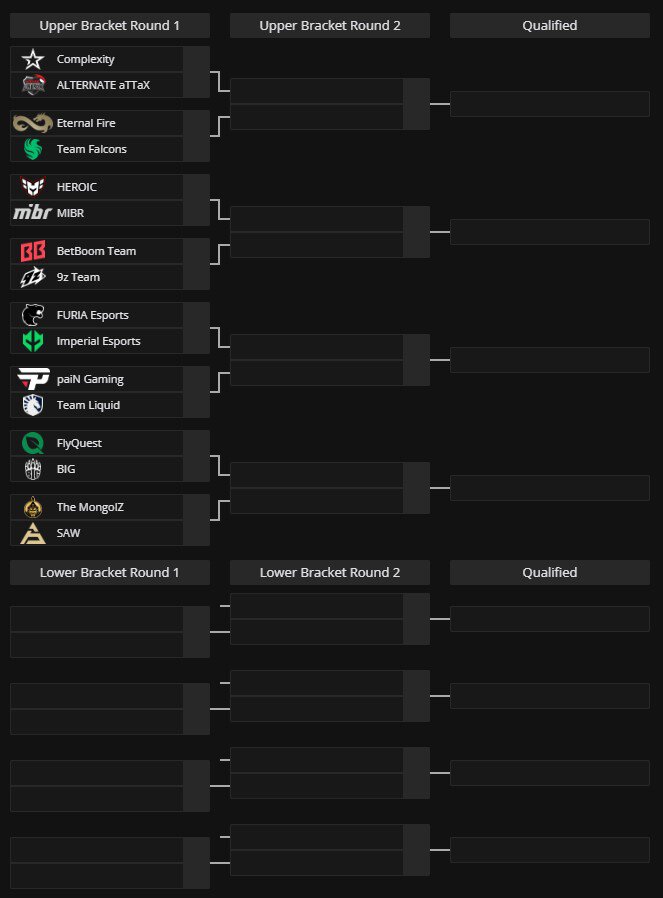Click the Team Falcons green logo
This screenshot has width=663, height=898.
click(x=33, y=149)
